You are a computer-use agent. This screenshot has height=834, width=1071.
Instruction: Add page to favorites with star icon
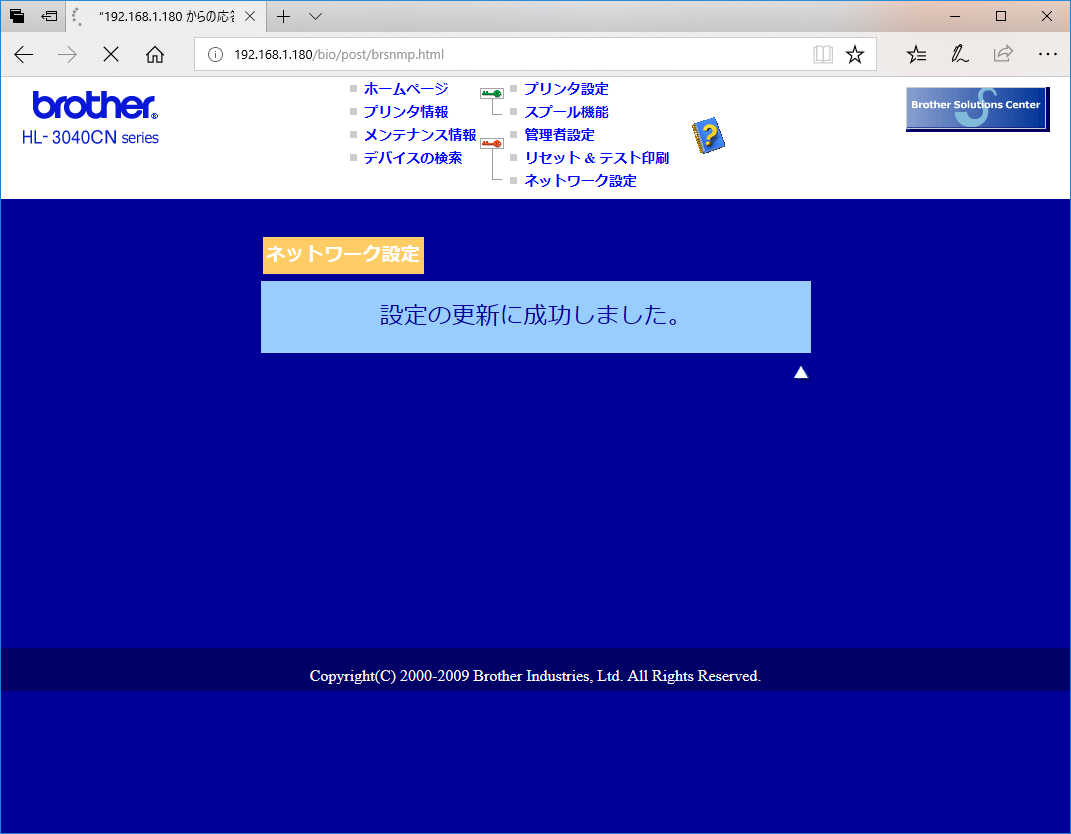(x=855, y=55)
